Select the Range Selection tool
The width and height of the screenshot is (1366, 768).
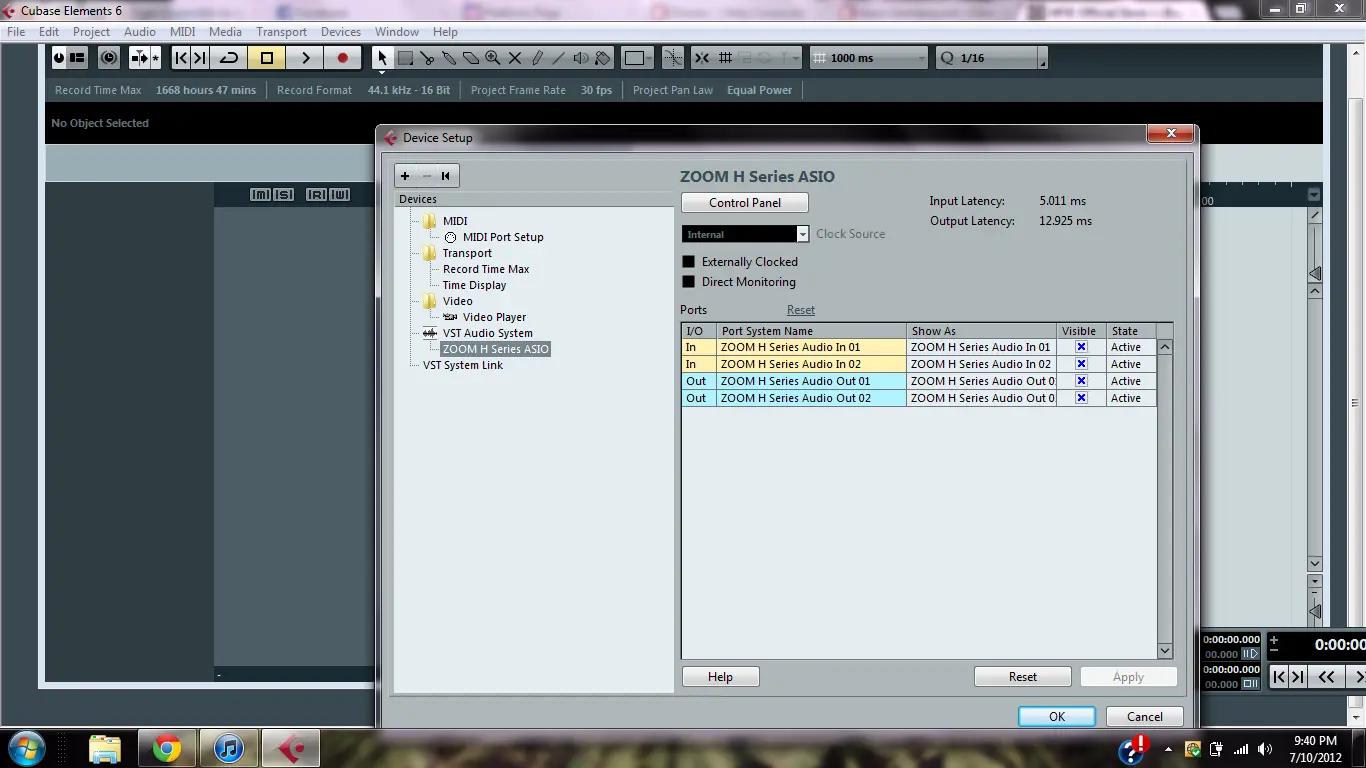pyautogui.click(x=405, y=58)
